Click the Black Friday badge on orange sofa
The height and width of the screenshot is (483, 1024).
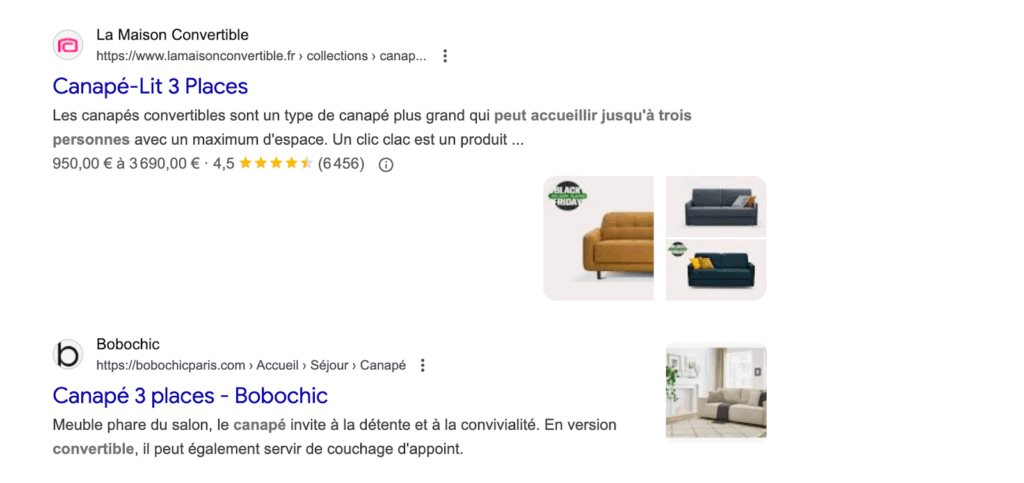567,195
